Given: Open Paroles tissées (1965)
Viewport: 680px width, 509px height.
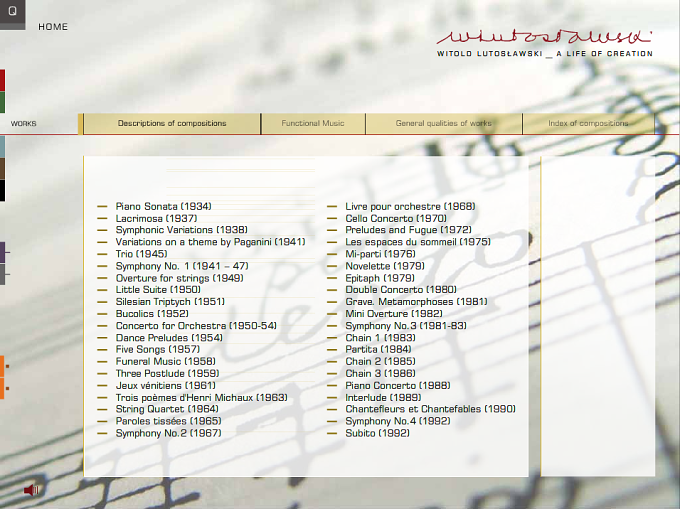Looking at the screenshot, I should click(168, 421).
